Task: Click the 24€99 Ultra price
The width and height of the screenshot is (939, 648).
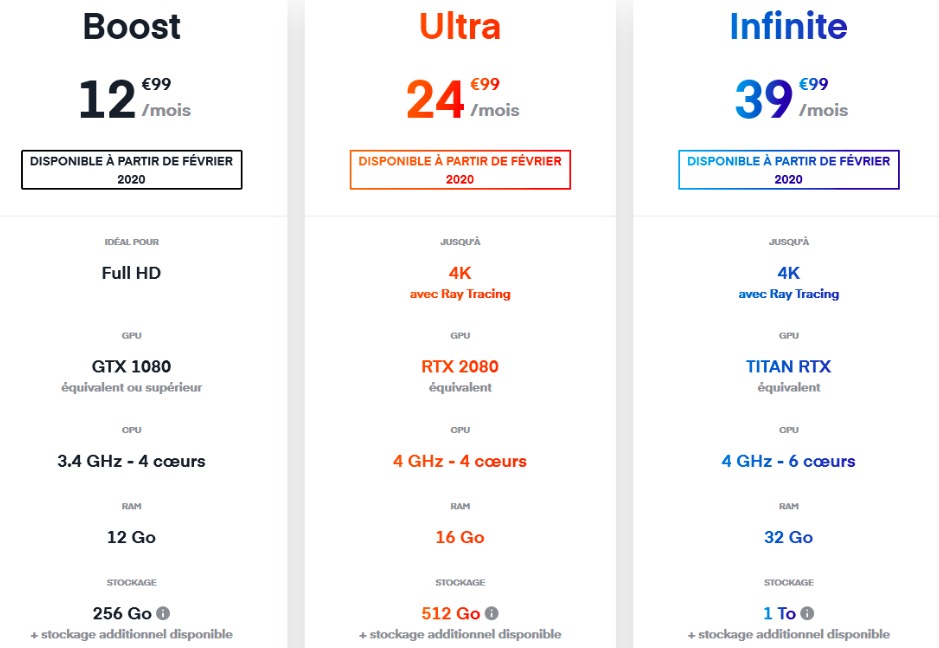Action: tap(462, 98)
